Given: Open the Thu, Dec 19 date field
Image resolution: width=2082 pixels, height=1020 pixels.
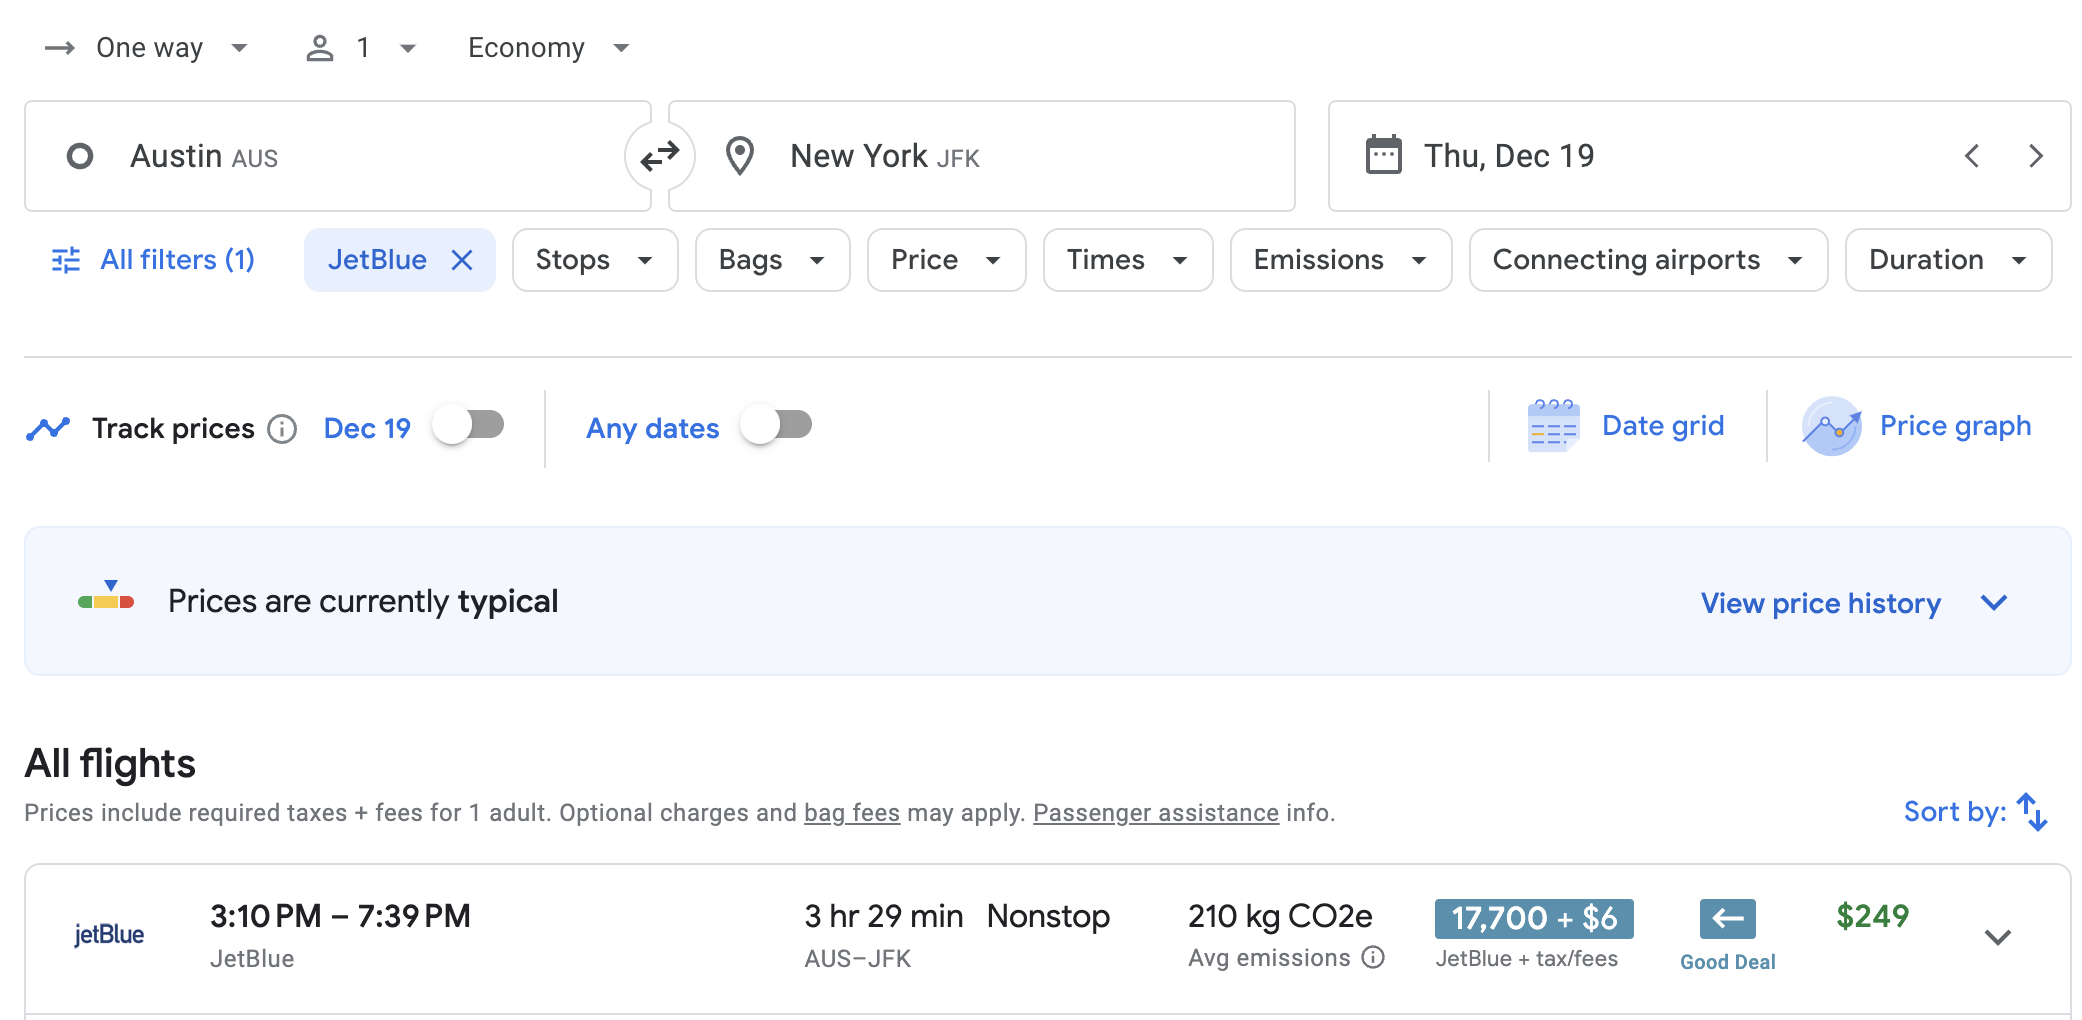Looking at the screenshot, I should [x=1700, y=156].
